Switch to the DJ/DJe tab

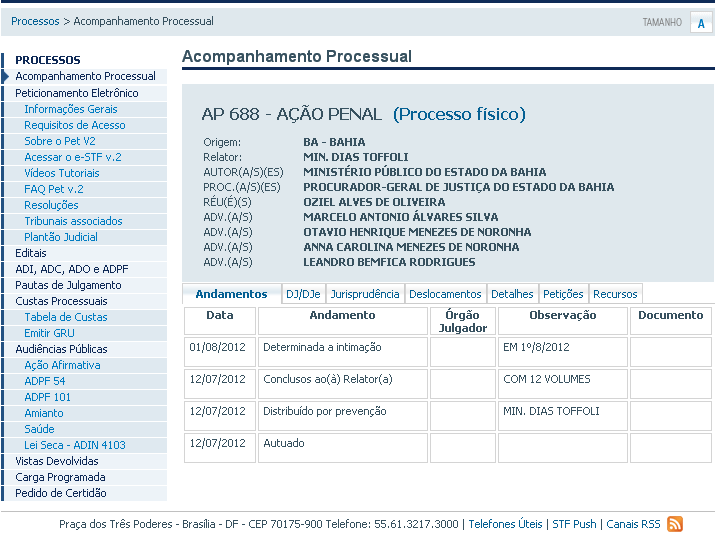303,294
